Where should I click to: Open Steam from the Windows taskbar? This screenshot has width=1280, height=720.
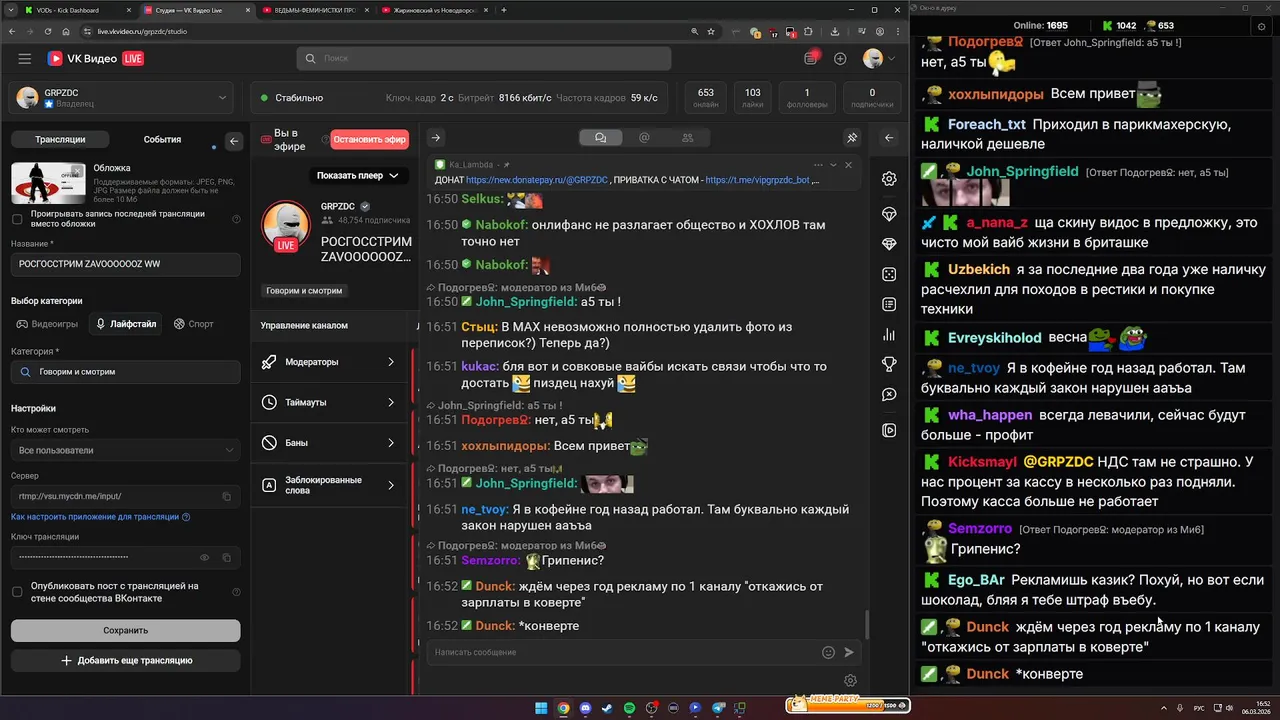[607, 708]
